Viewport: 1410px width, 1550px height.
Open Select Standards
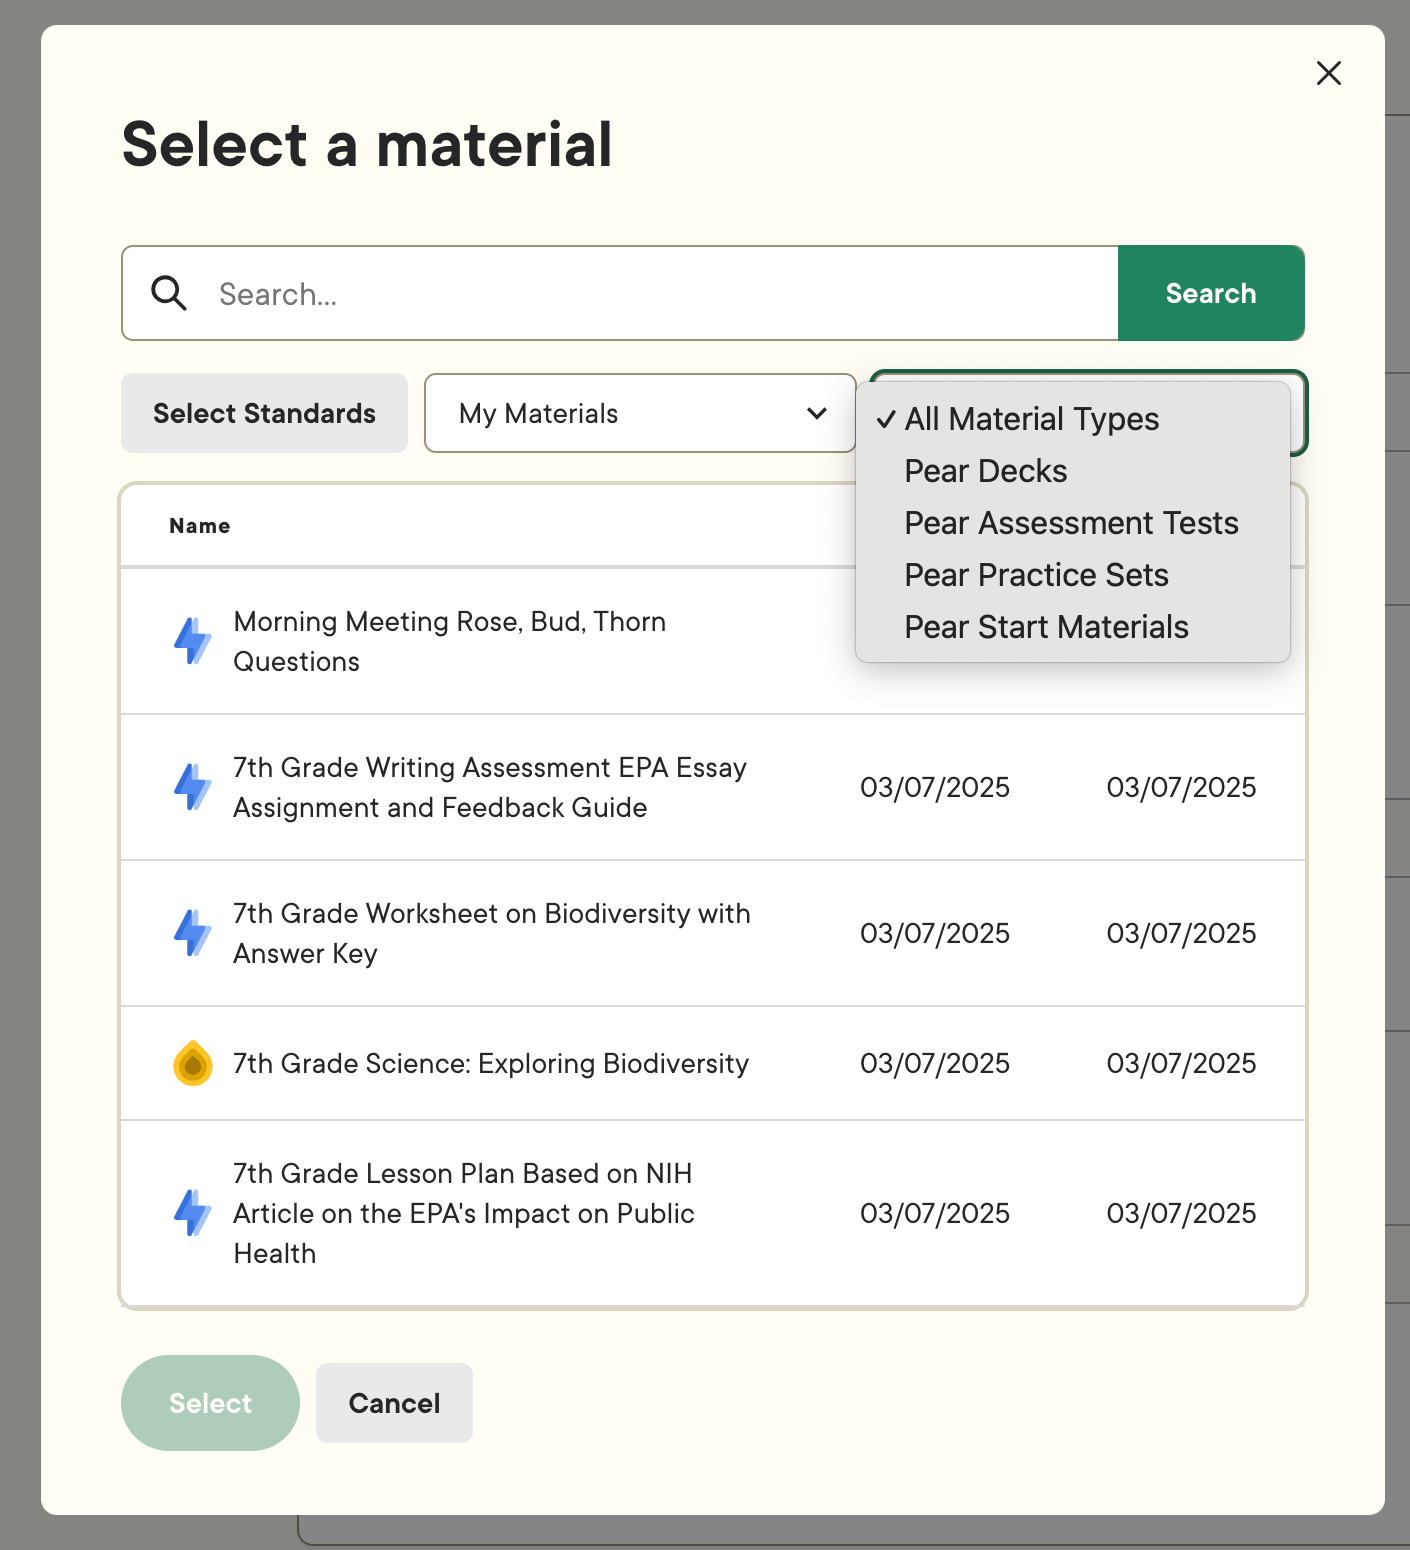pos(264,413)
